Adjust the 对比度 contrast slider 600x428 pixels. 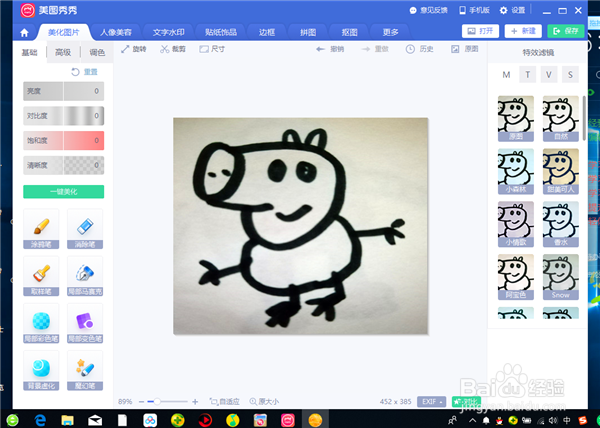click(x=64, y=116)
